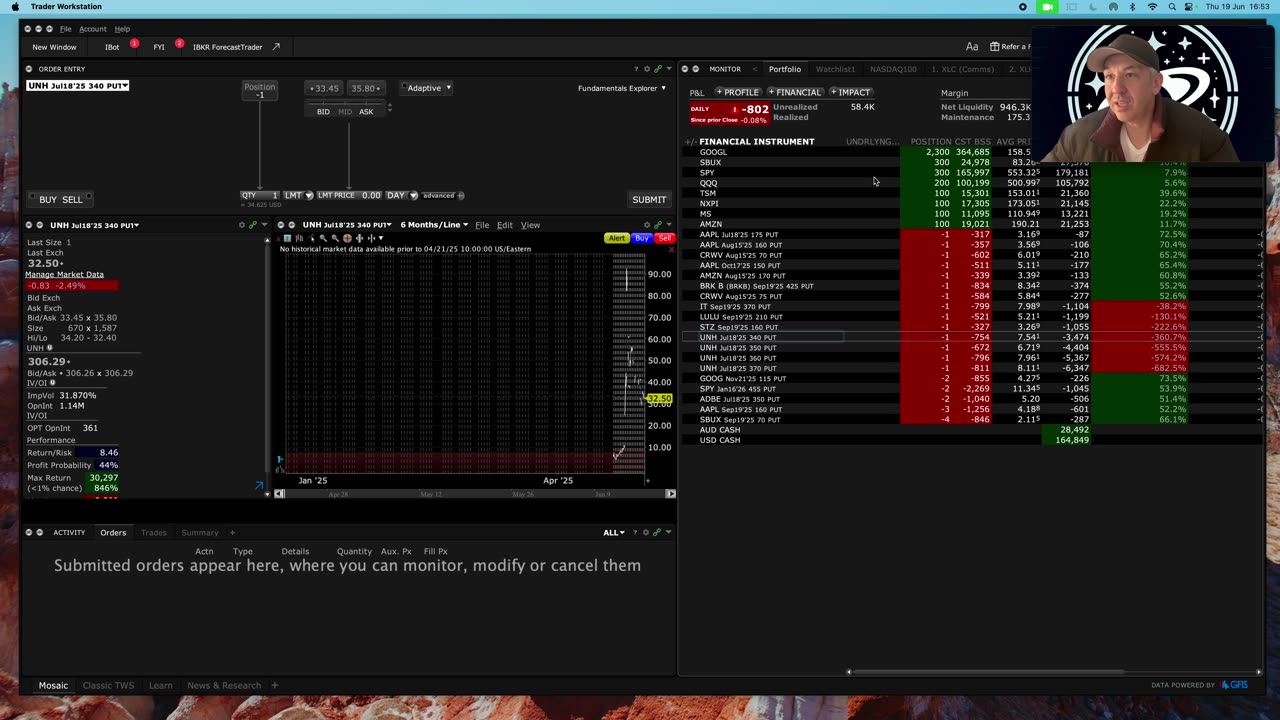The width and height of the screenshot is (1280, 720).
Task: Open the Order Entry panel settings gear
Action: [x=646, y=69]
